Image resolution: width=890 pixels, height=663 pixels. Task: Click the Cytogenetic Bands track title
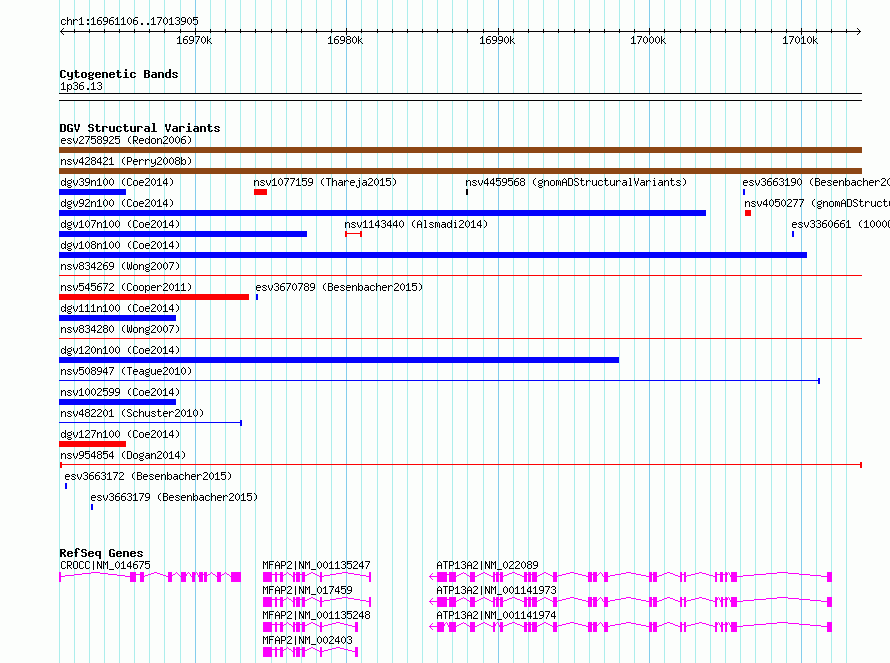click(x=119, y=74)
